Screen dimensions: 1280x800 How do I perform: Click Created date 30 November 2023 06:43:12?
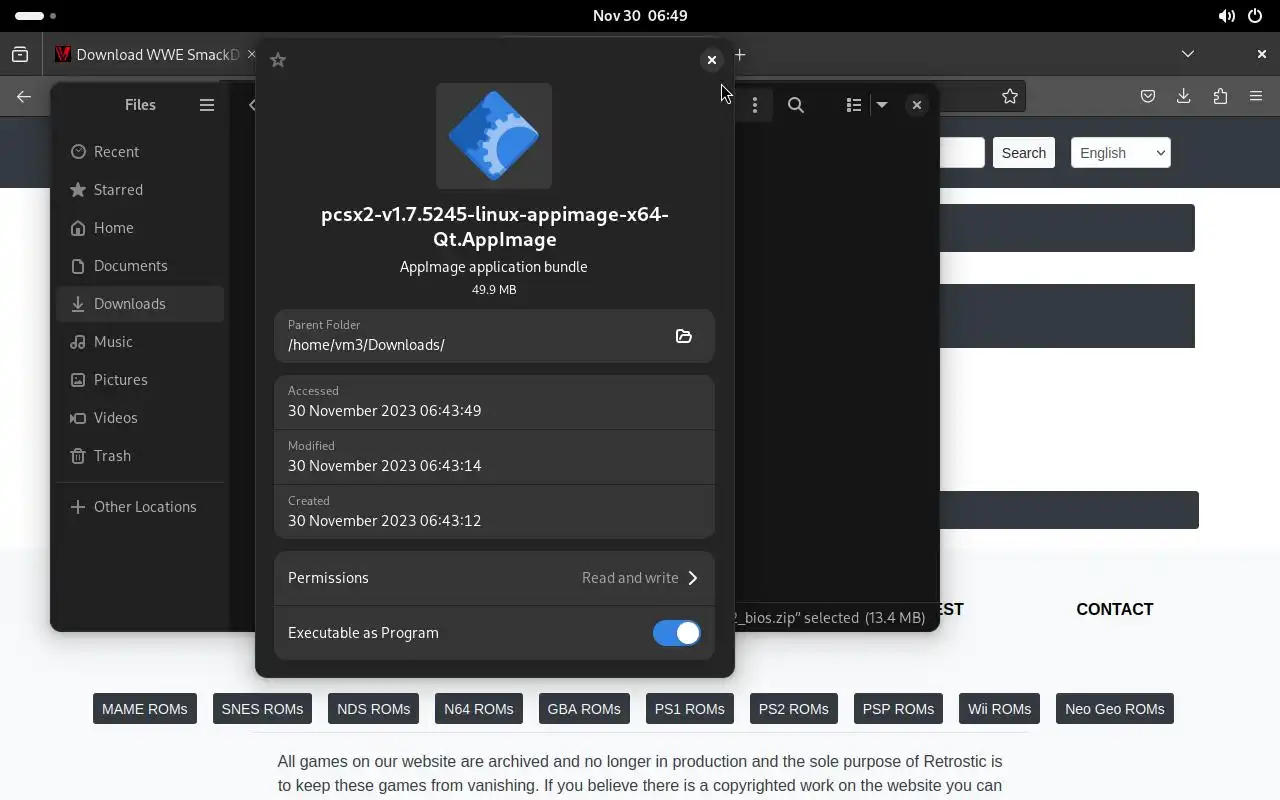(x=385, y=521)
